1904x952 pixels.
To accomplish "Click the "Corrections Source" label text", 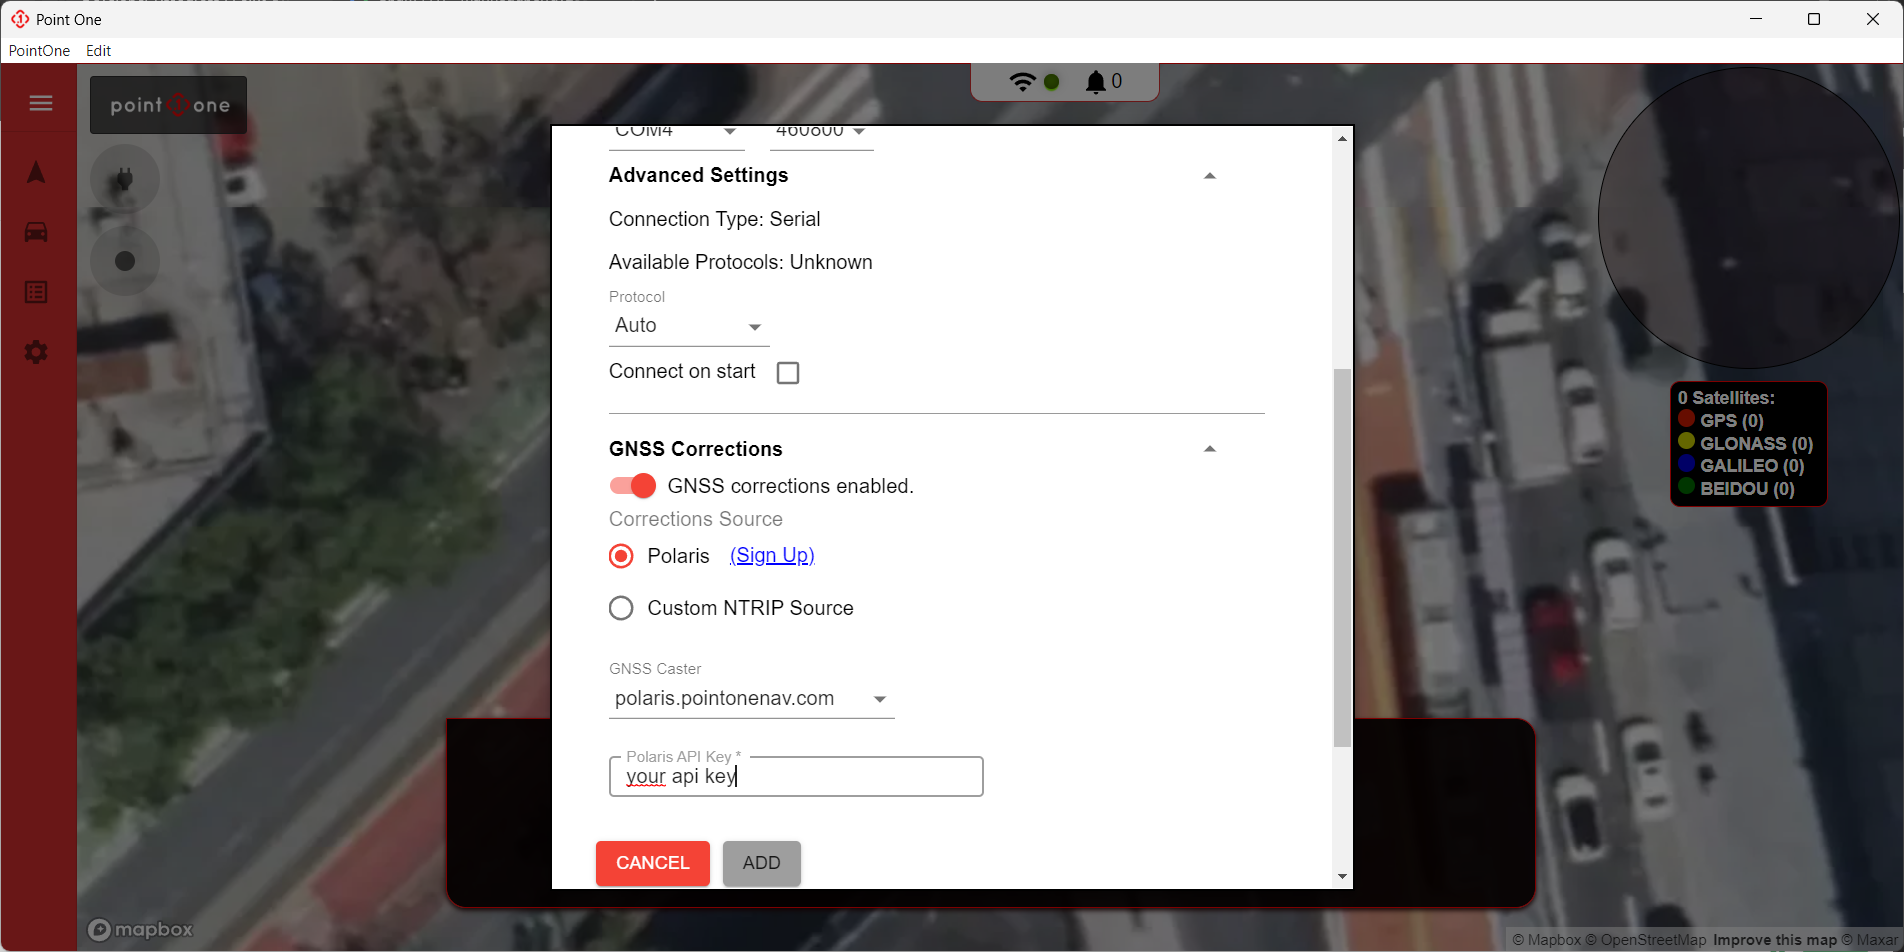I will [696, 519].
